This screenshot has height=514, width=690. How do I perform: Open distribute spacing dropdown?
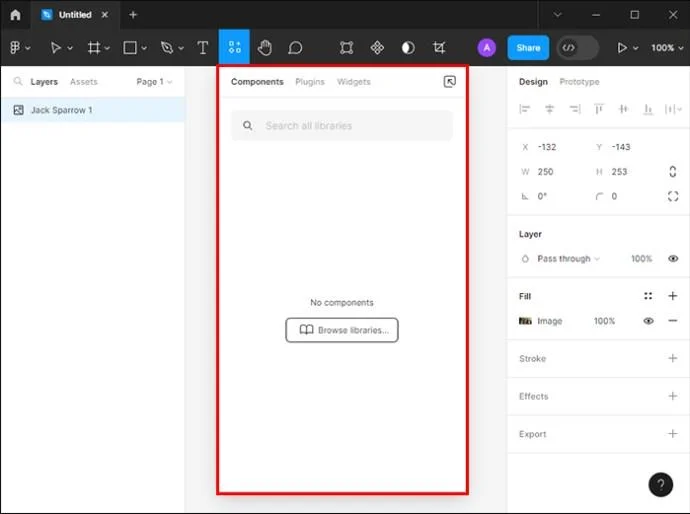click(x=673, y=109)
